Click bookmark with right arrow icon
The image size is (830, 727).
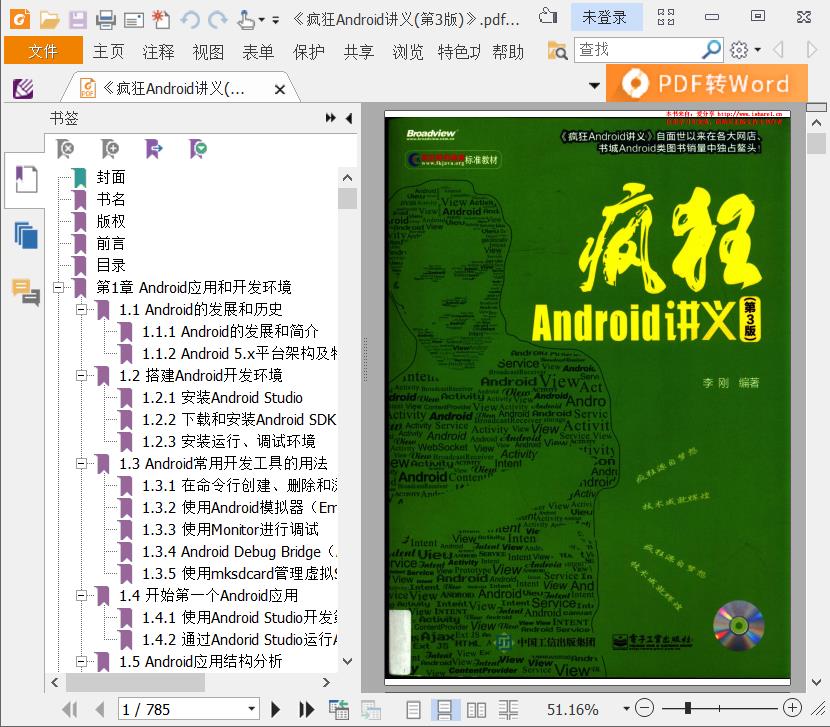pos(154,149)
